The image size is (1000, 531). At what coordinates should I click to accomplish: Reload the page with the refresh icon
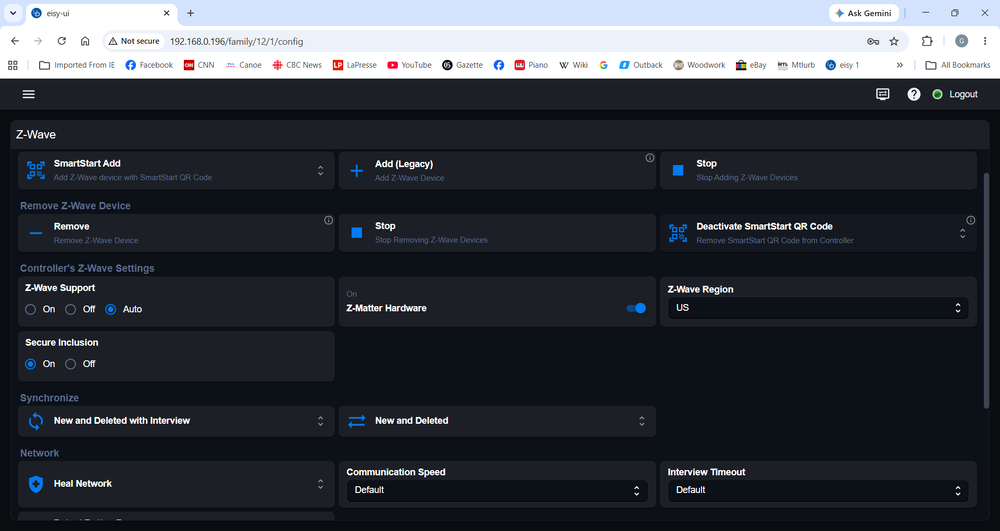(61, 41)
